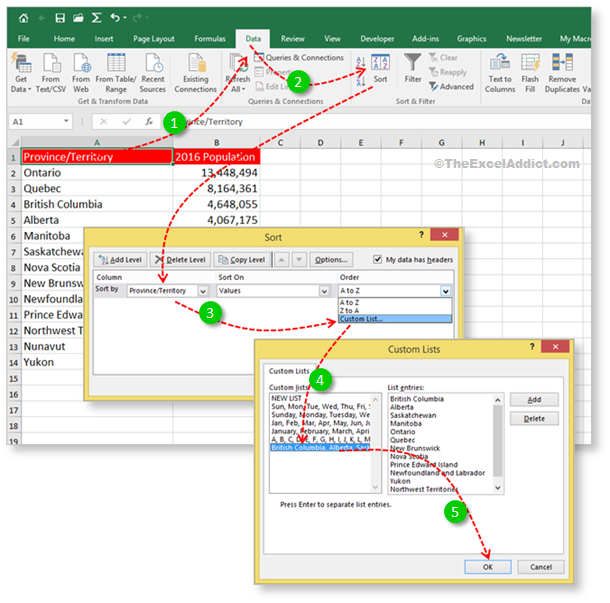The width and height of the screenshot is (610, 603).
Task: Click the formula bar input
Action: point(379,122)
